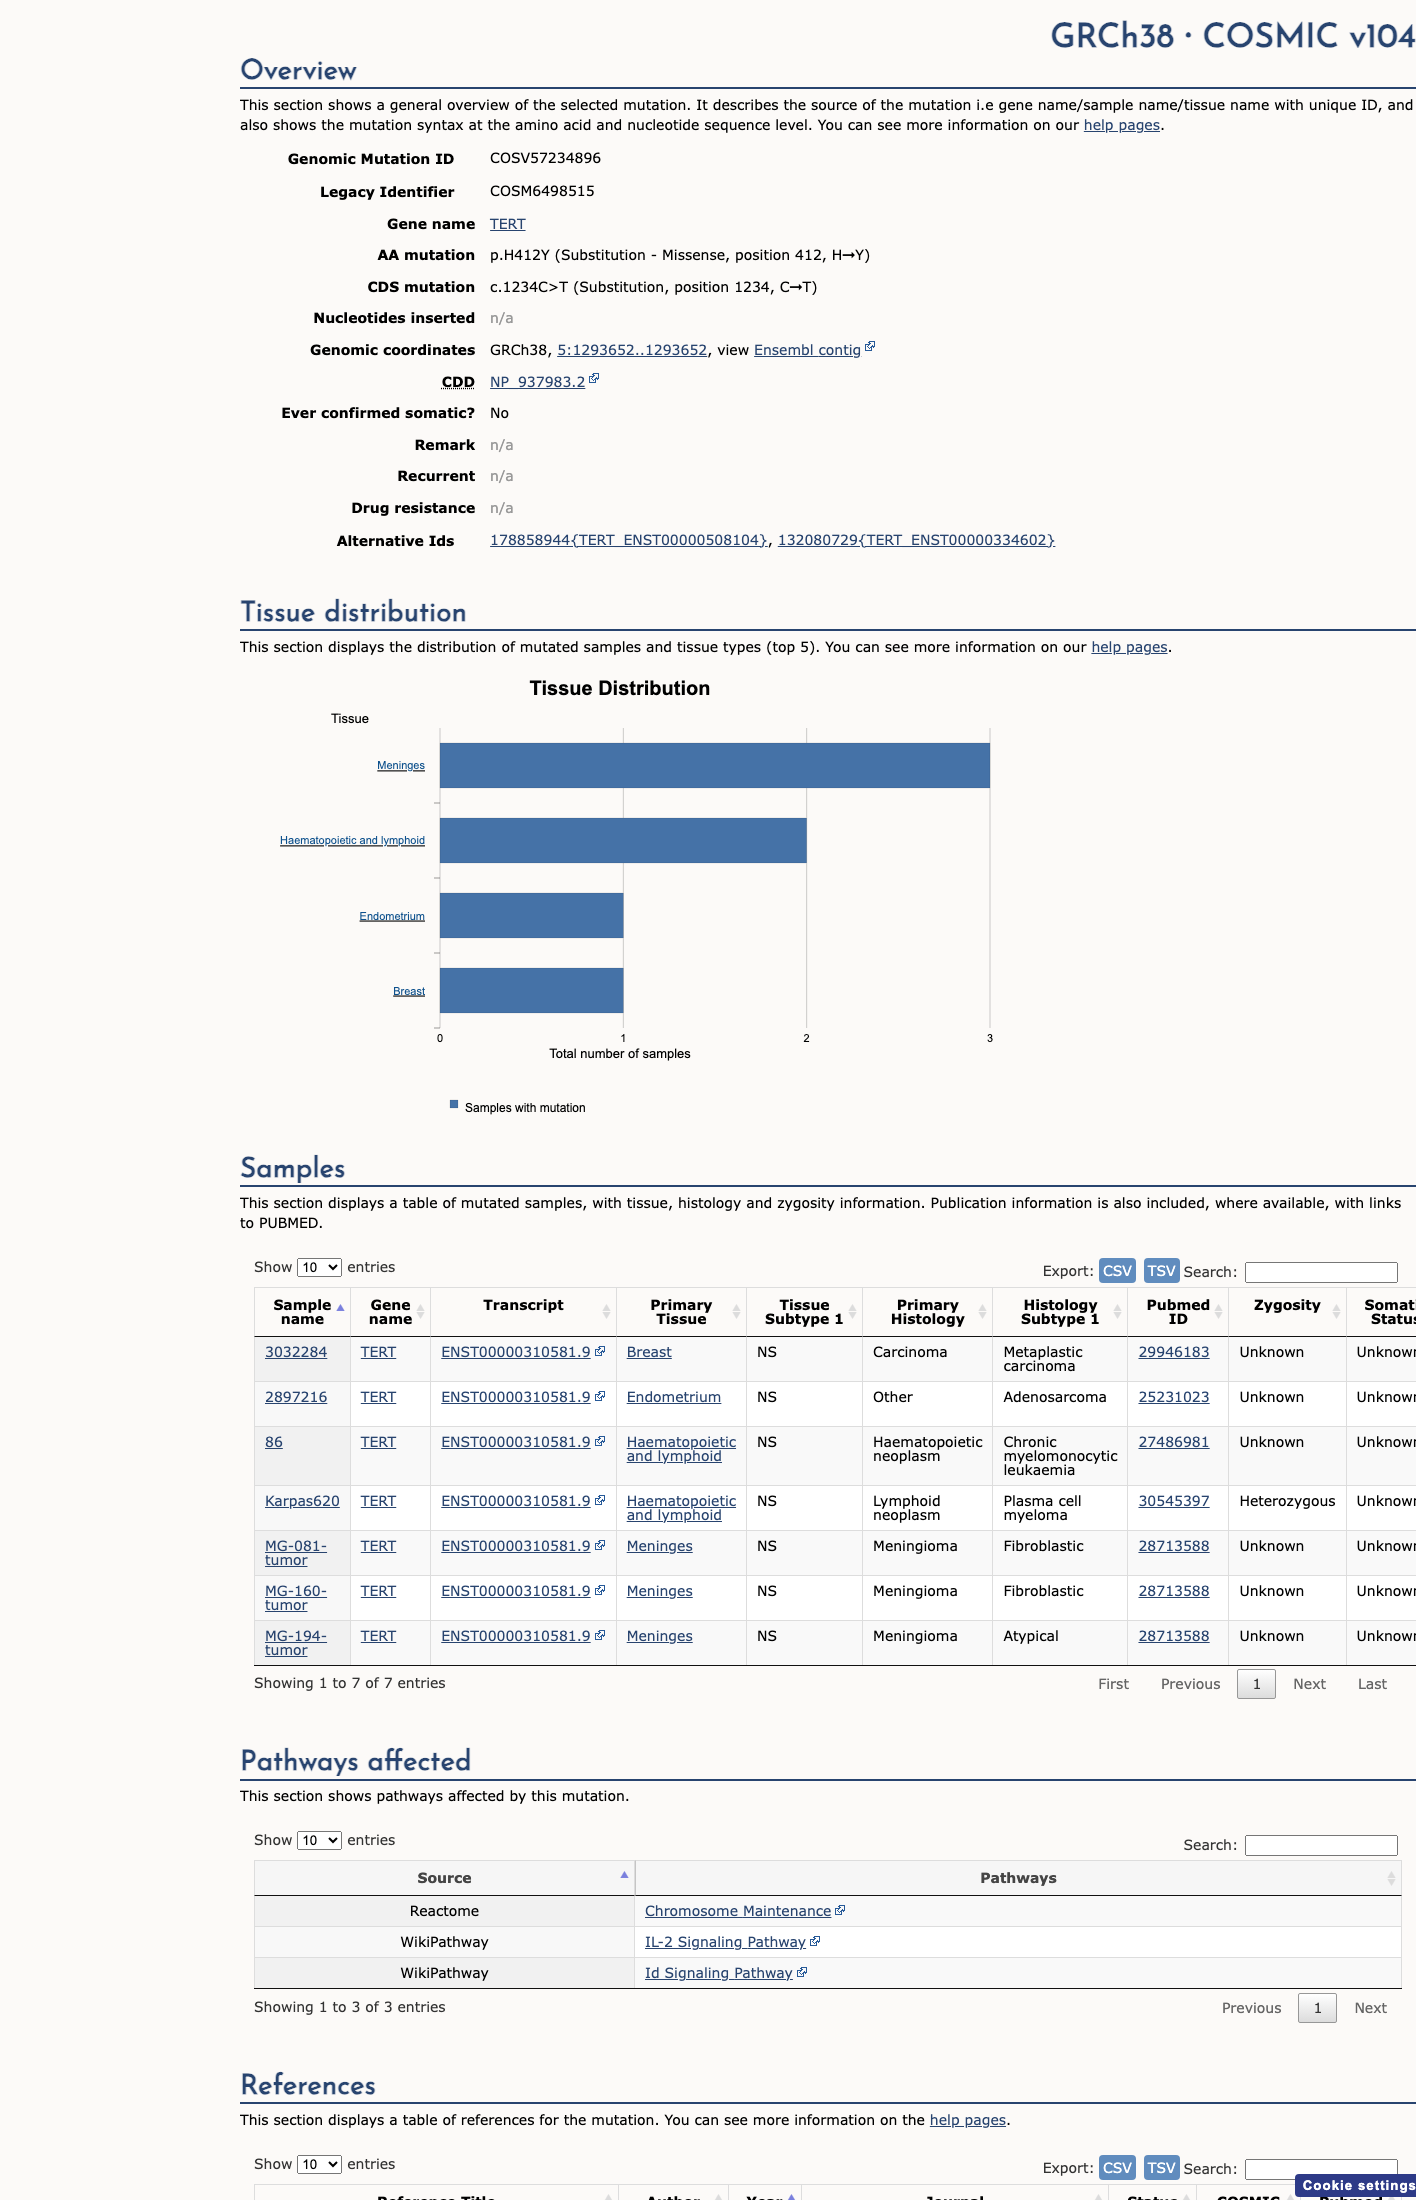
Task: Open help pages link in Overview section
Action: [x=1122, y=125]
